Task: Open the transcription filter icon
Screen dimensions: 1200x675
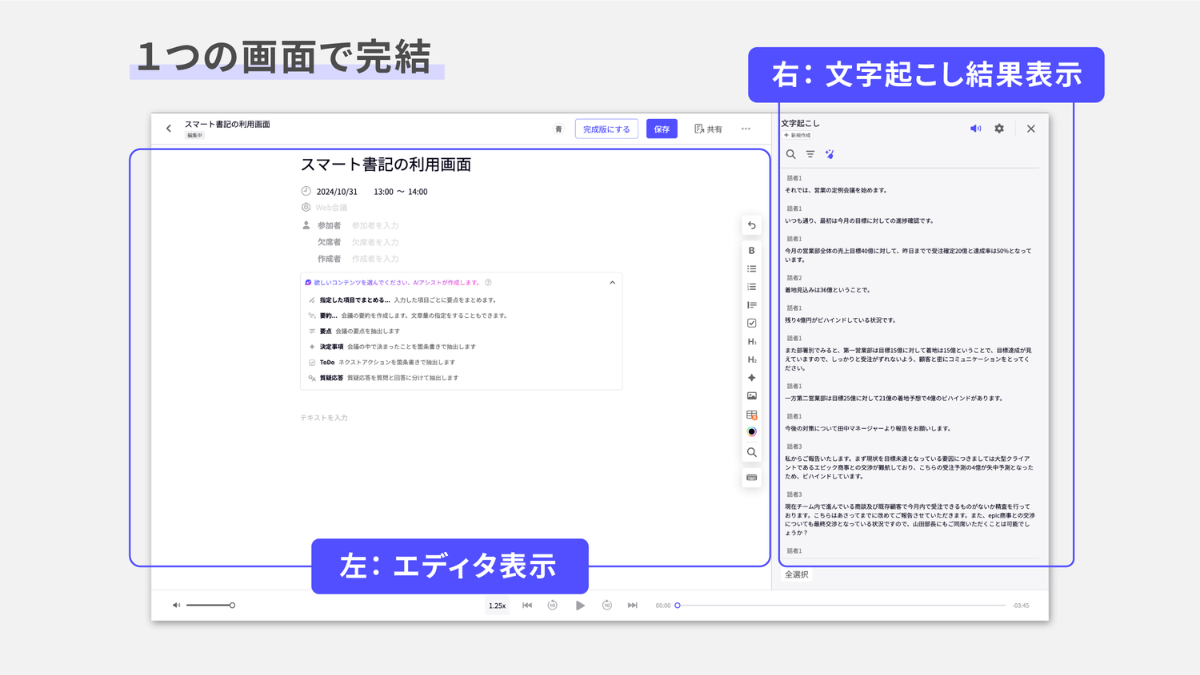Action: [x=810, y=155]
